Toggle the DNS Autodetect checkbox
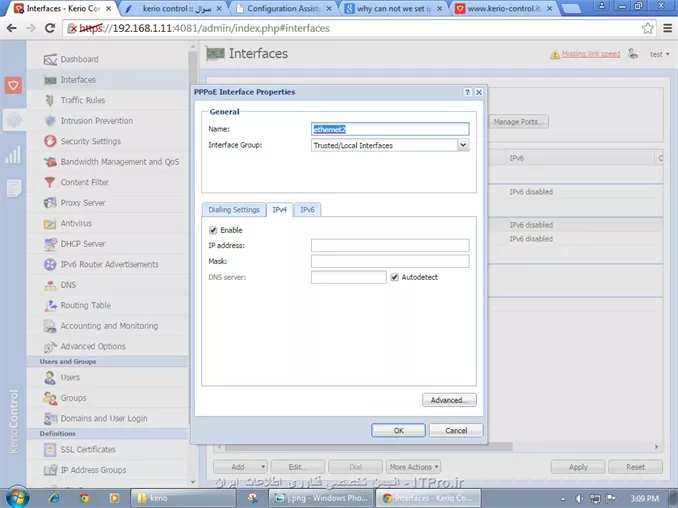 click(394, 277)
